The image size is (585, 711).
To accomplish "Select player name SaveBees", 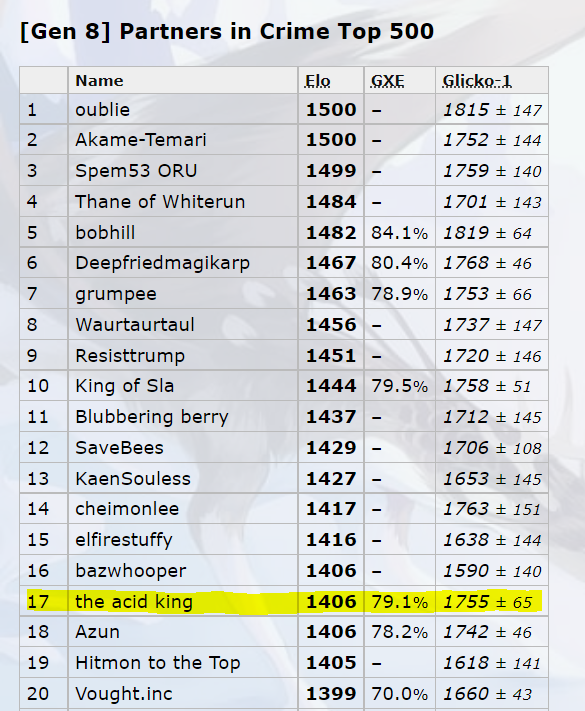I will tap(119, 448).
